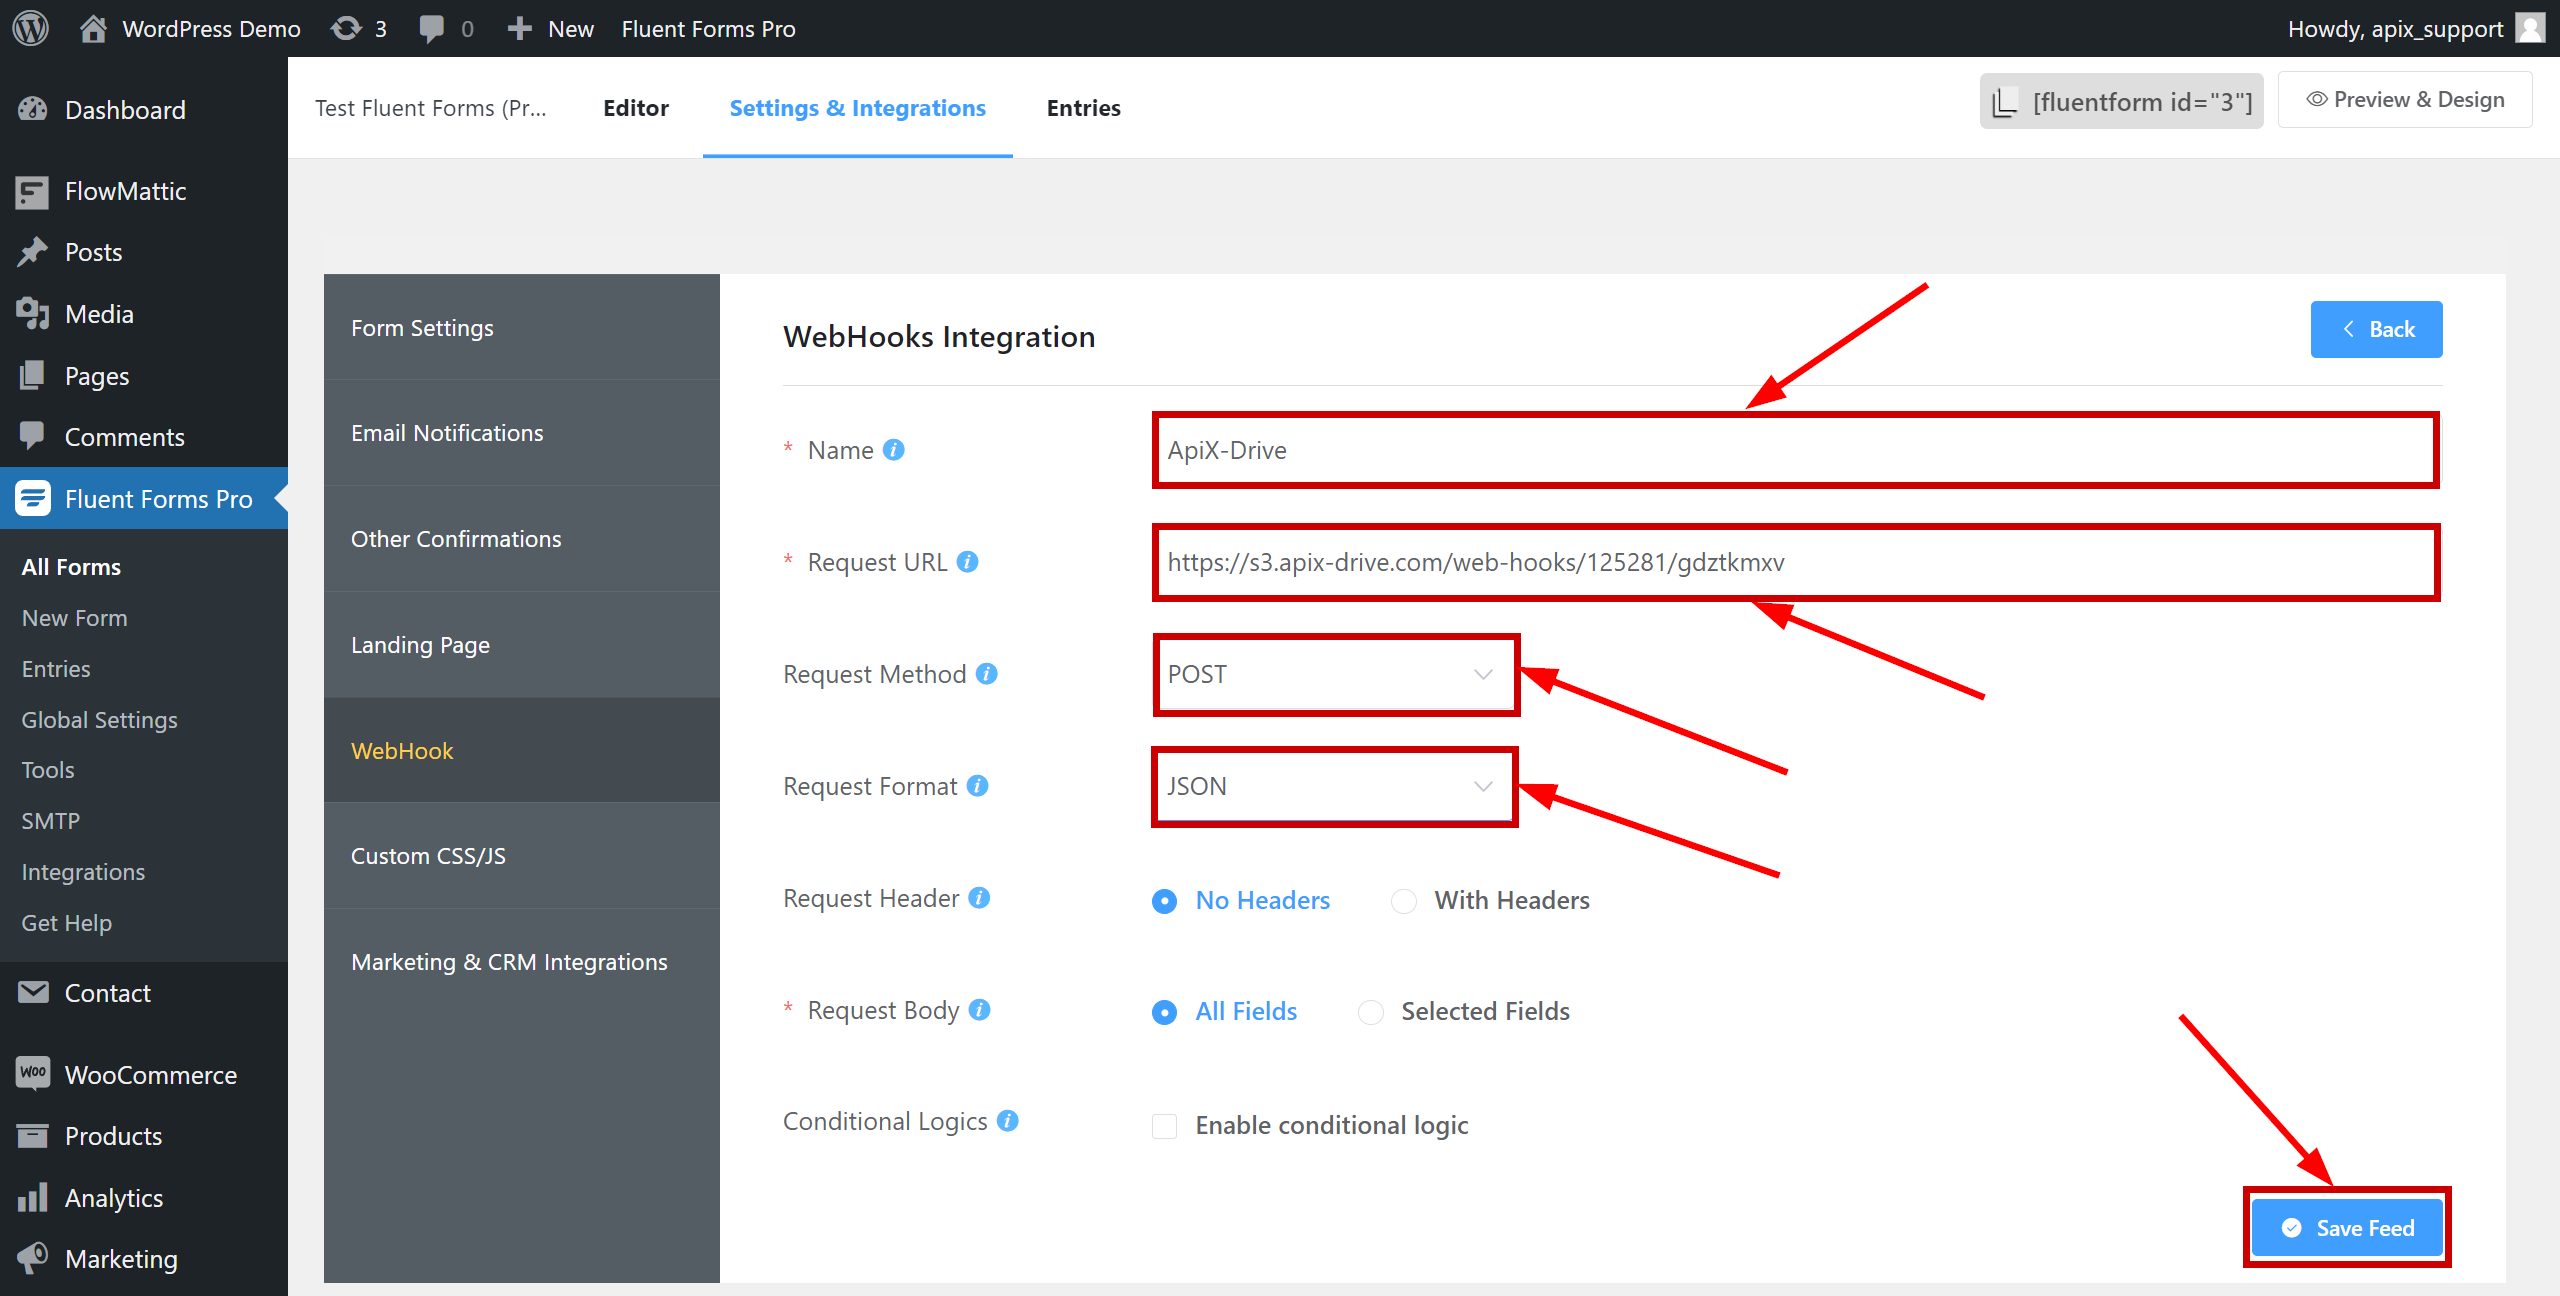Click the Save Feed button
Screen dimensions: 2560x1296
pyautogui.click(x=2348, y=1228)
